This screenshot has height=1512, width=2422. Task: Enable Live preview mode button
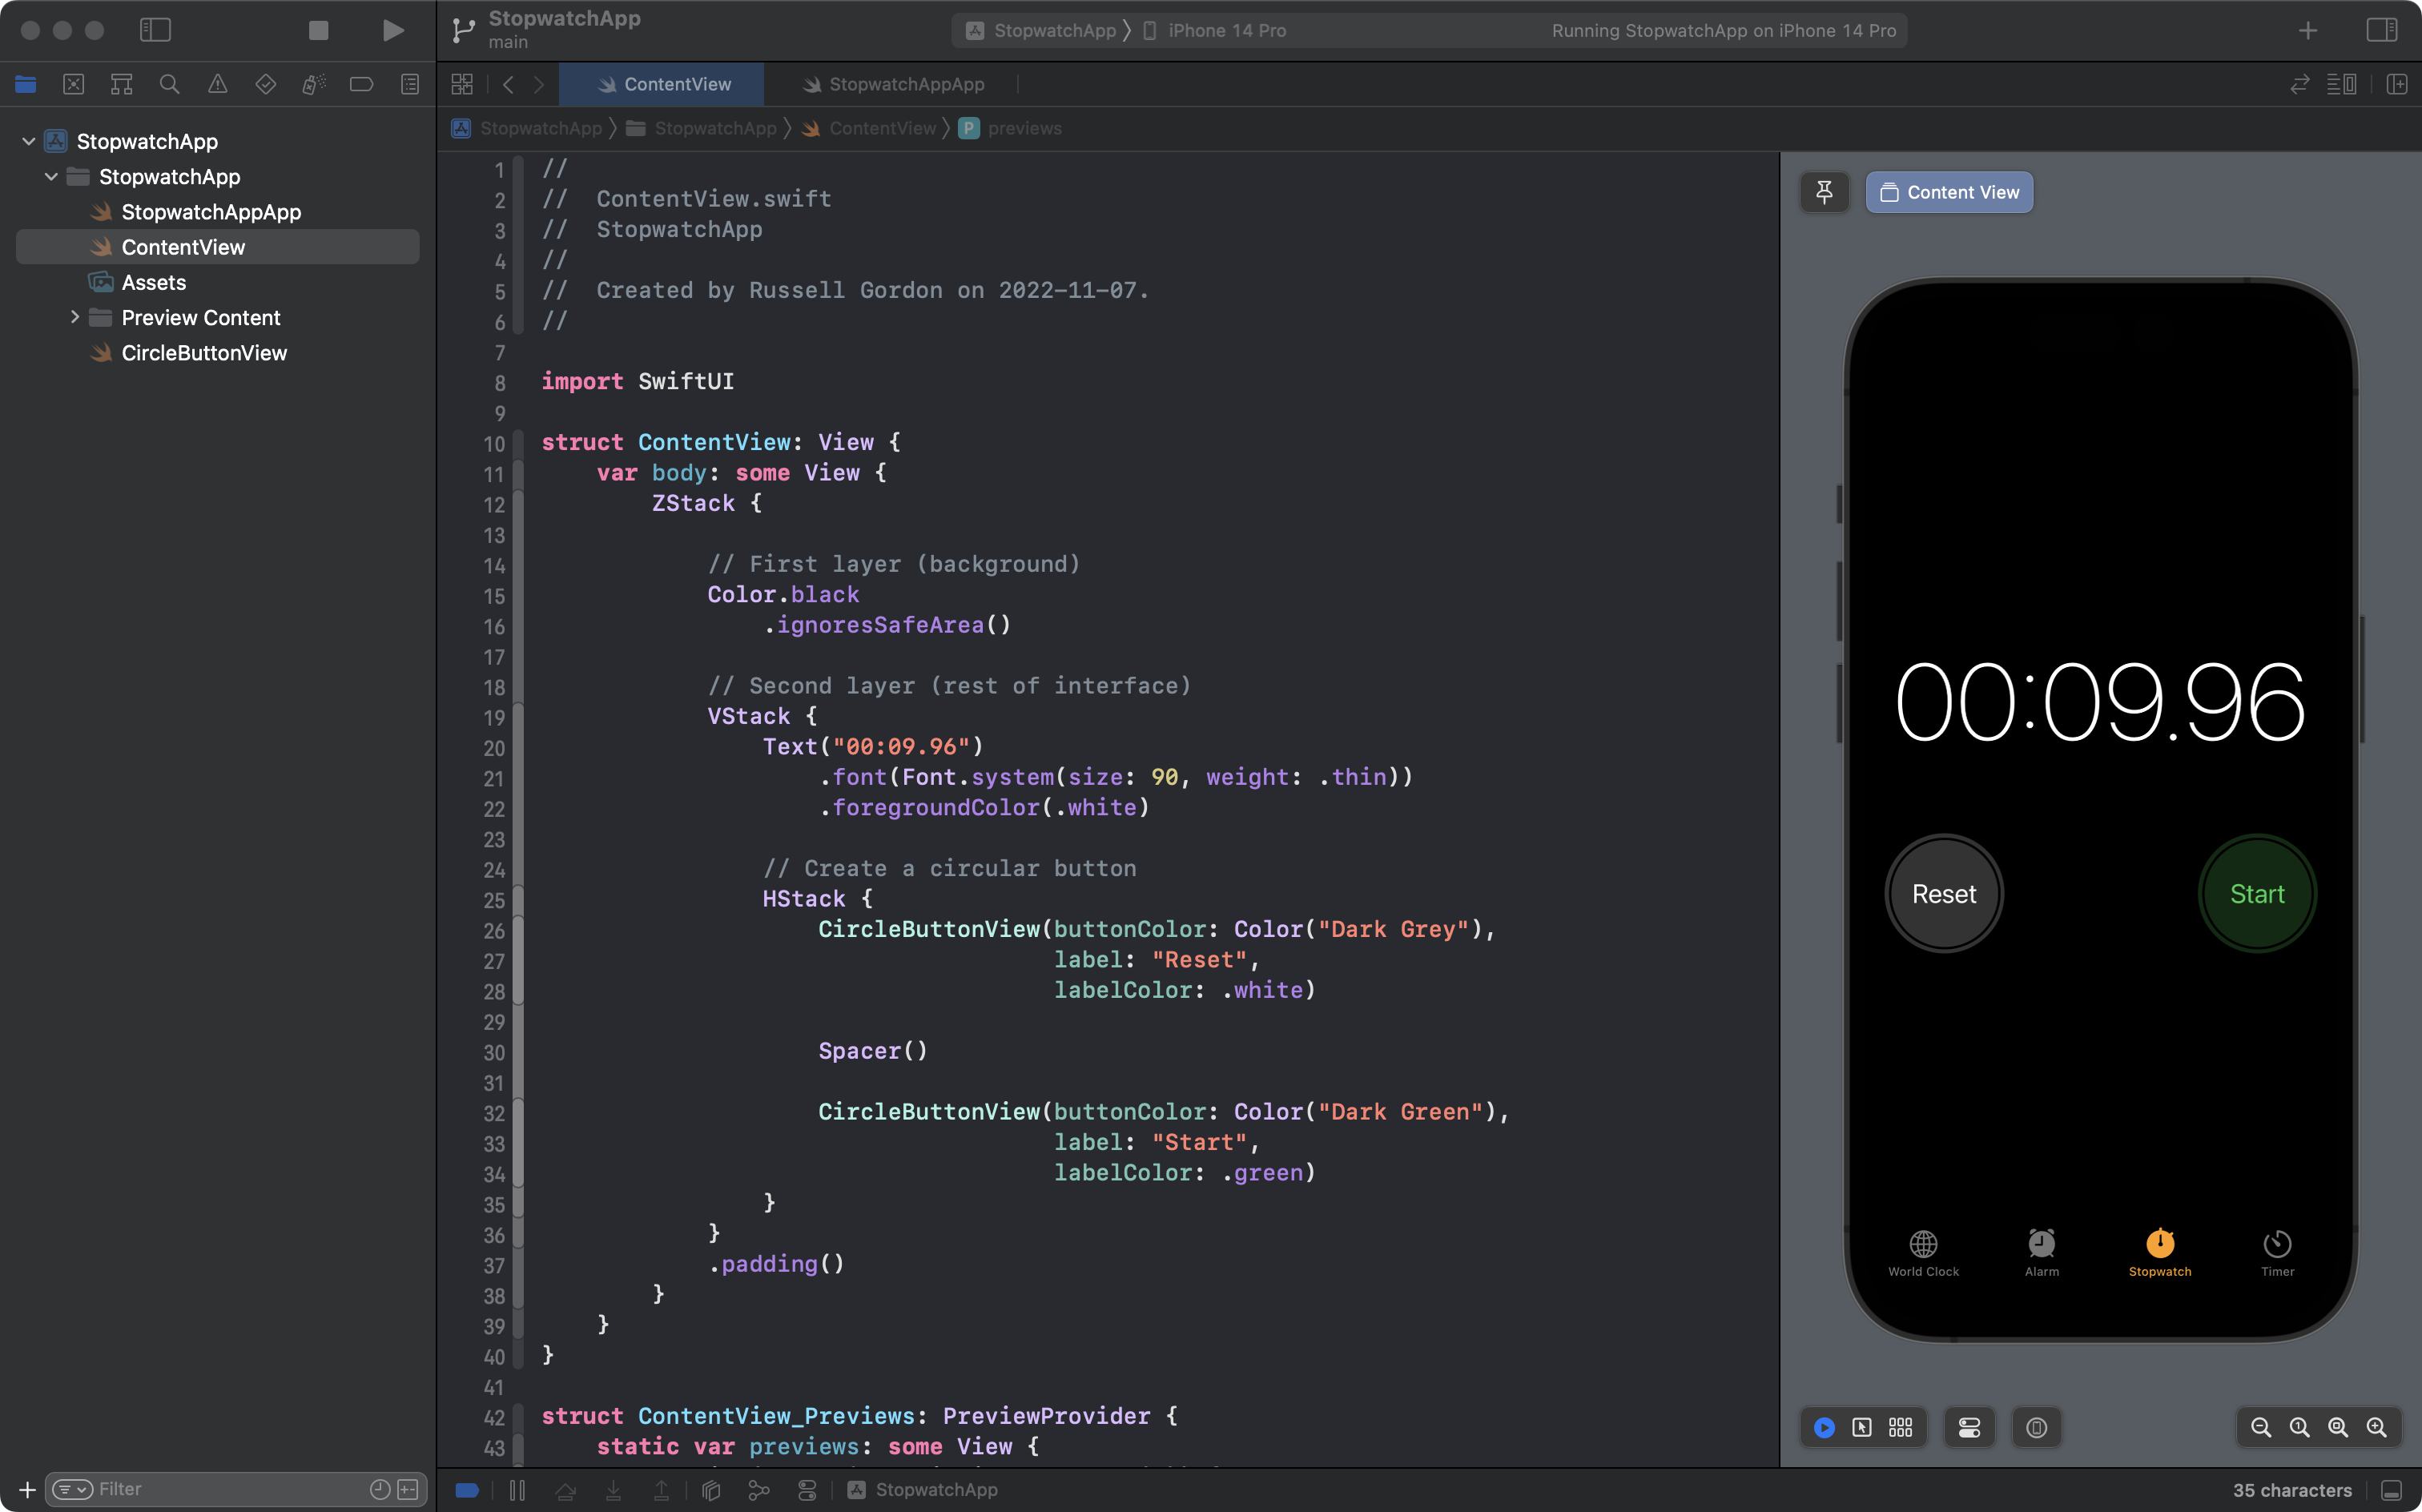[x=1824, y=1427]
